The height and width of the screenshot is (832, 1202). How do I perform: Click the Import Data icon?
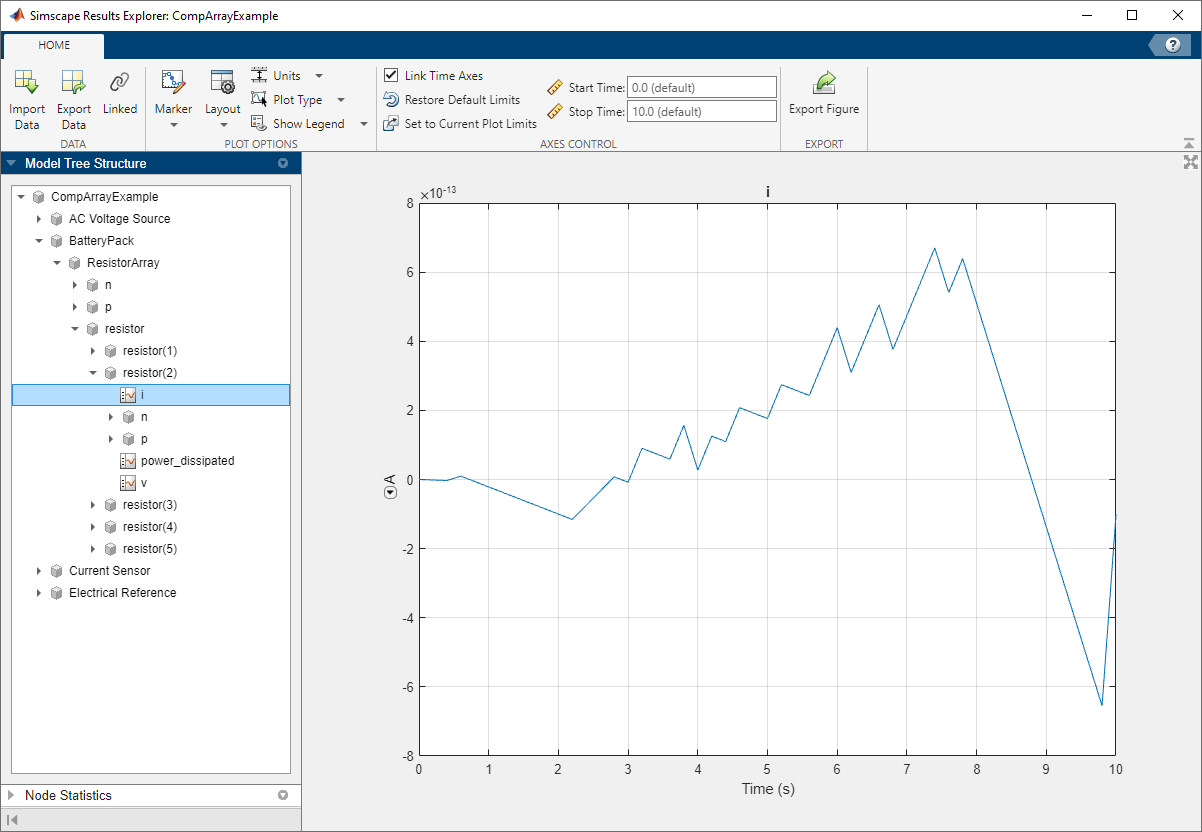[27, 84]
